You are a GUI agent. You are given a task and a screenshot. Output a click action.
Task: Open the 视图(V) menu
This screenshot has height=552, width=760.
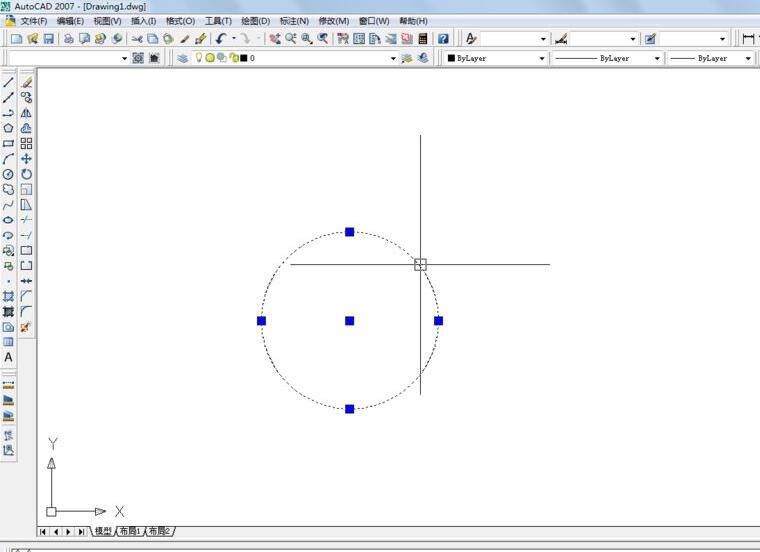pyautogui.click(x=107, y=21)
